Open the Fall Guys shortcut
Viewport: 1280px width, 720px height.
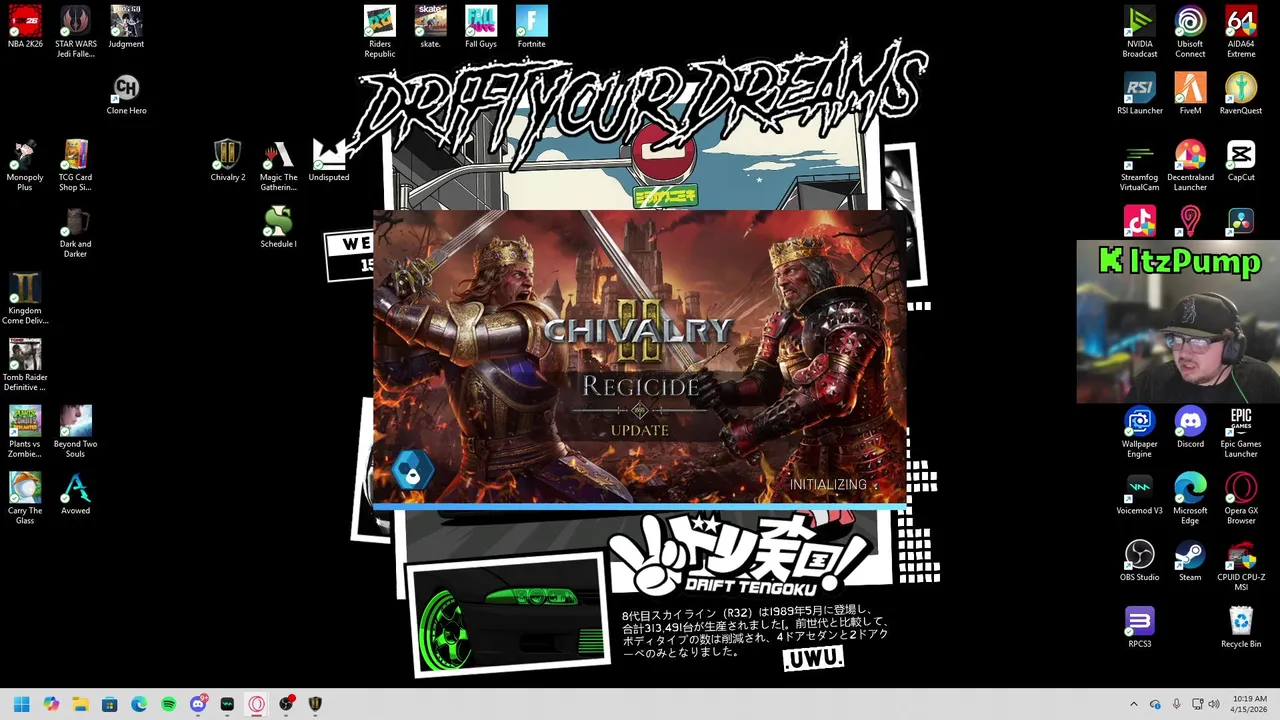(481, 27)
